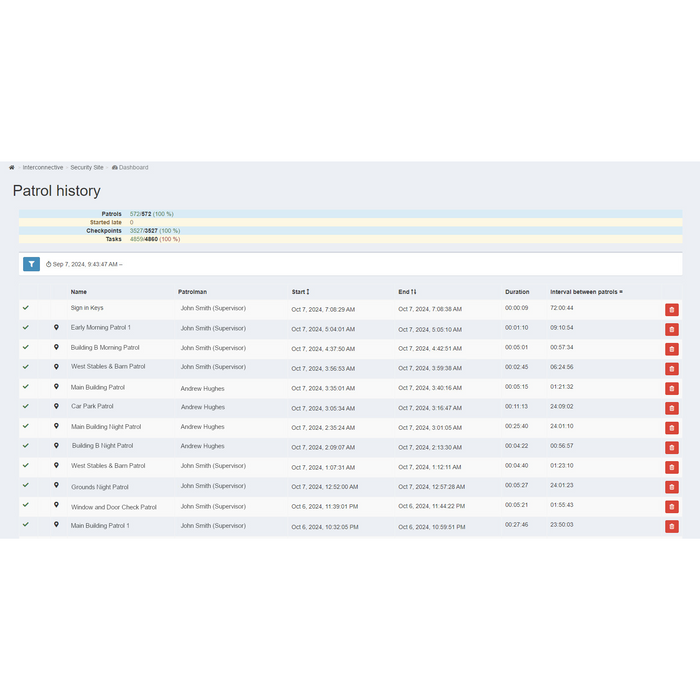Go to the Dashboard breadcrumb

130,167
